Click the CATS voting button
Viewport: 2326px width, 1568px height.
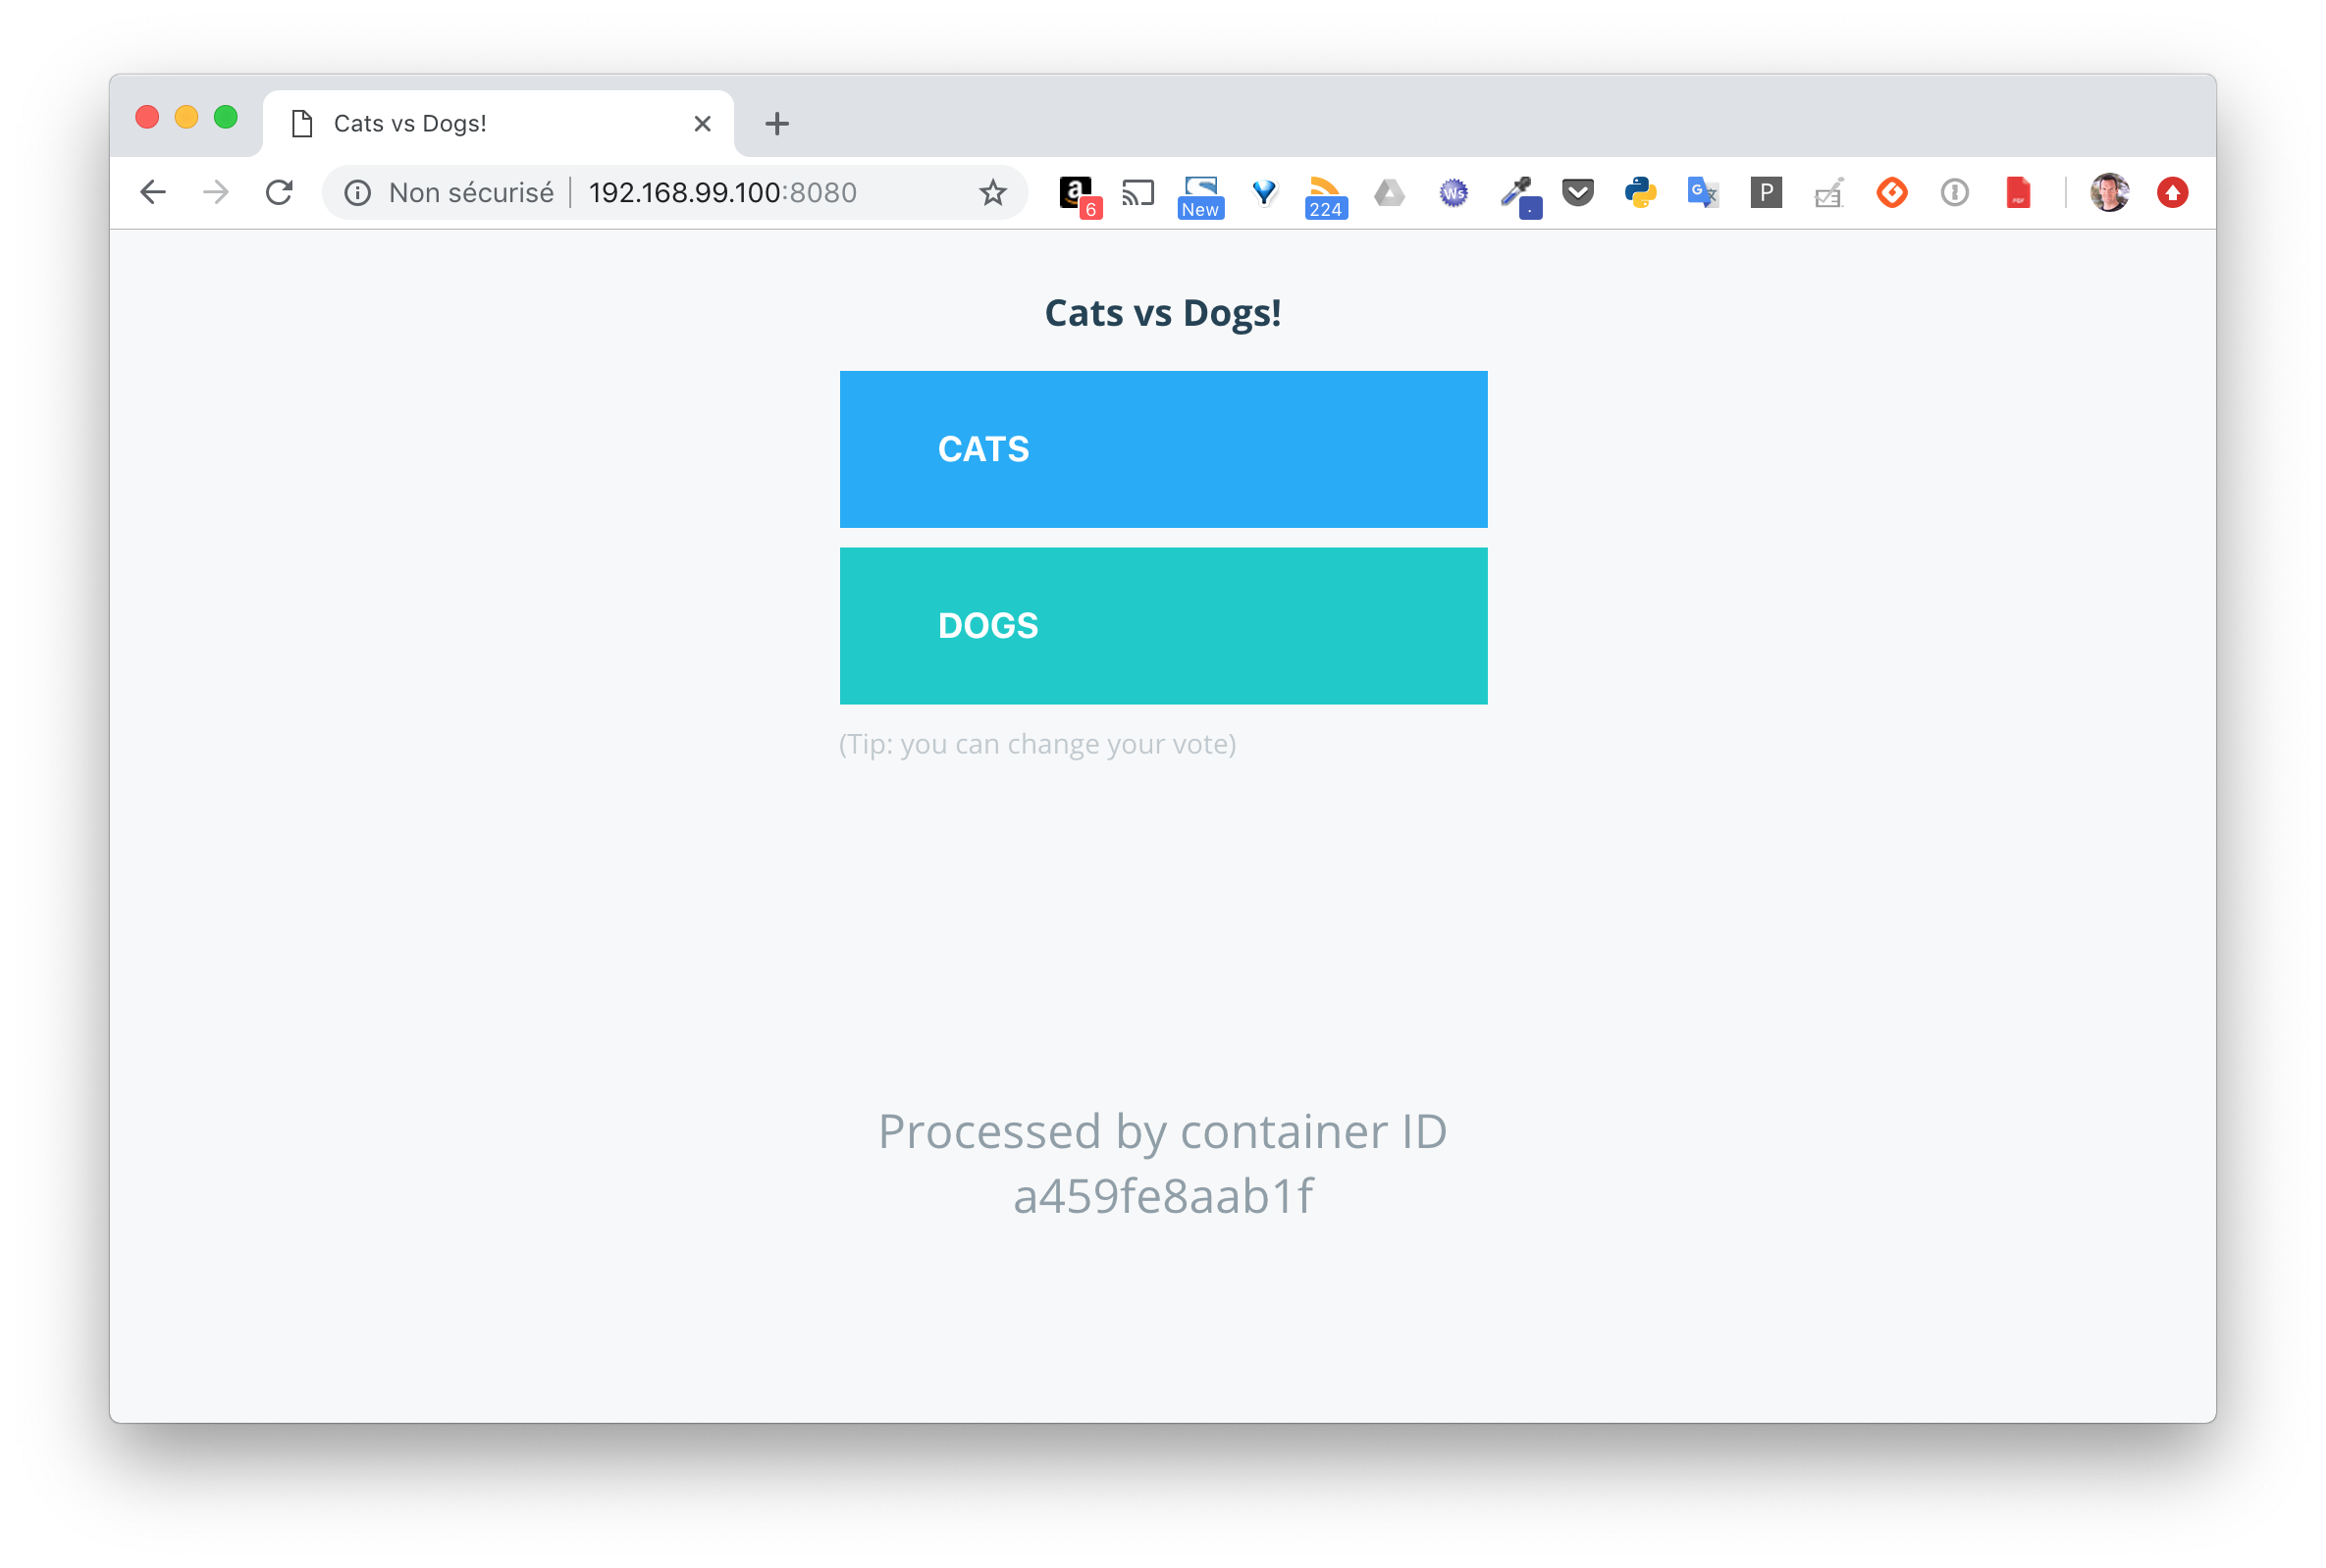[x=1162, y=448]
